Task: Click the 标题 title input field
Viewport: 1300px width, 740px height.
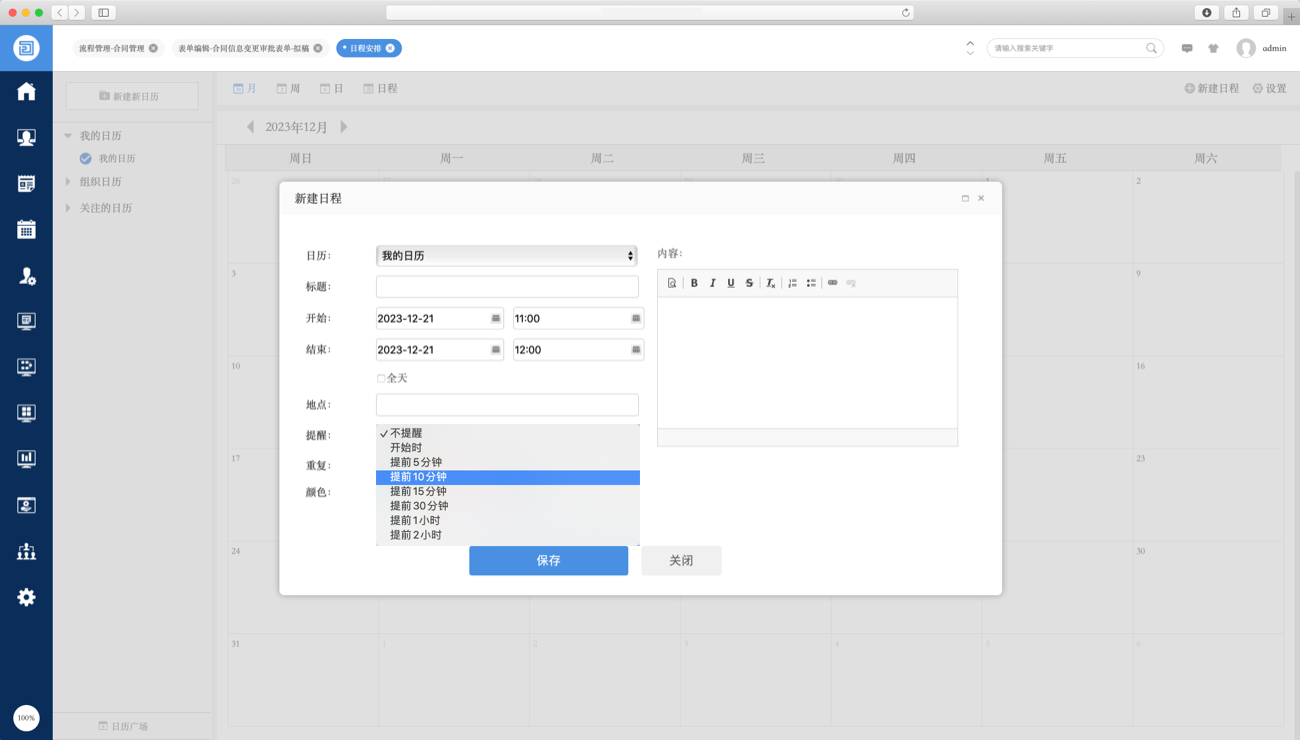Action: [x=507, y=287]
